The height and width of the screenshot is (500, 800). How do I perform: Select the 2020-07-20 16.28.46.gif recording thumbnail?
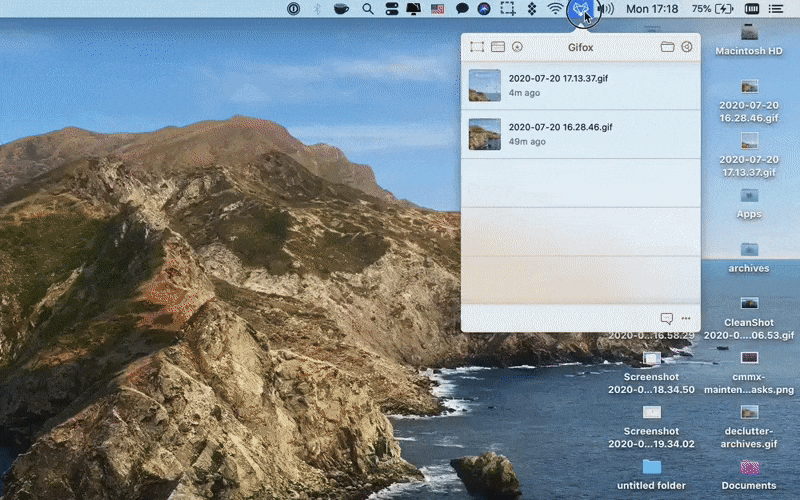click(485, 134)
